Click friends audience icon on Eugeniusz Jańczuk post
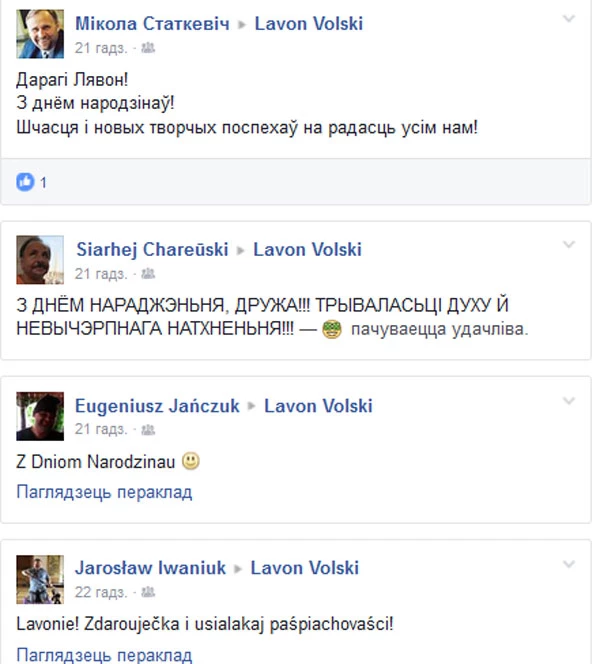600x664 pixels. tap(148, 430)
